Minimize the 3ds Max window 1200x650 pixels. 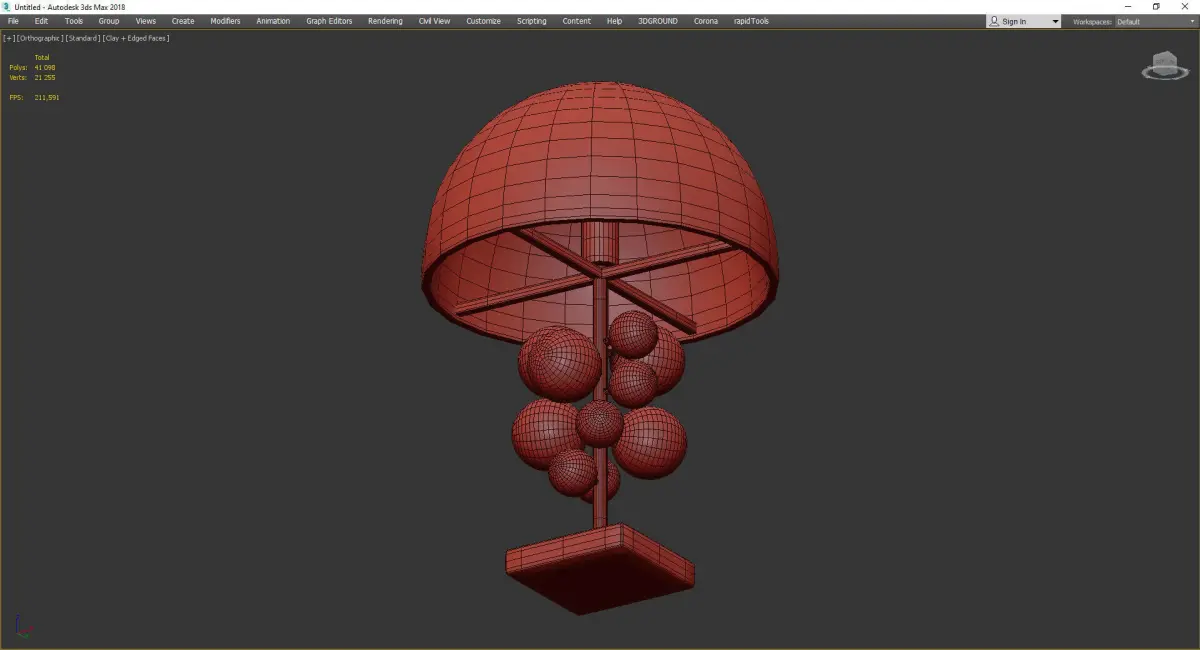(1129, 7)
